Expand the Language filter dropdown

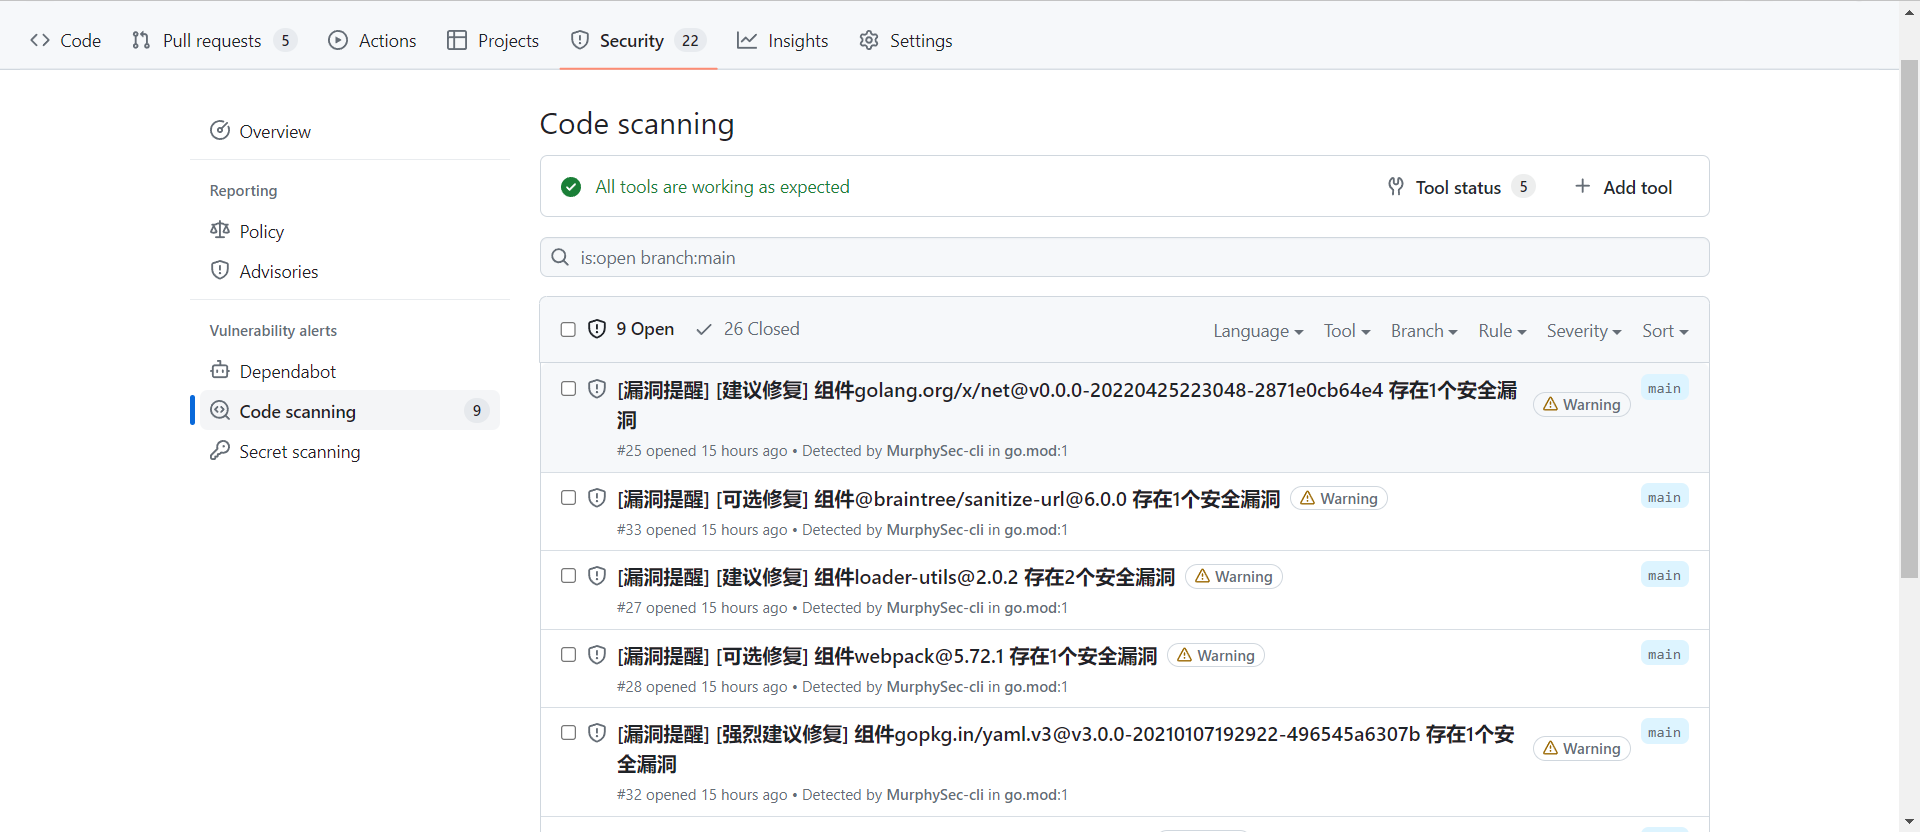point(1257,331)
